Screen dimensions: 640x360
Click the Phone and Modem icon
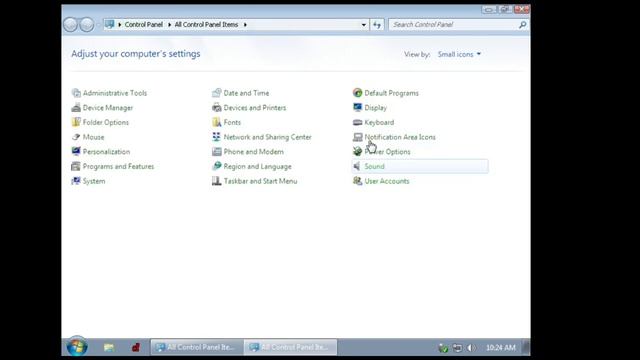tap(217, 152)
